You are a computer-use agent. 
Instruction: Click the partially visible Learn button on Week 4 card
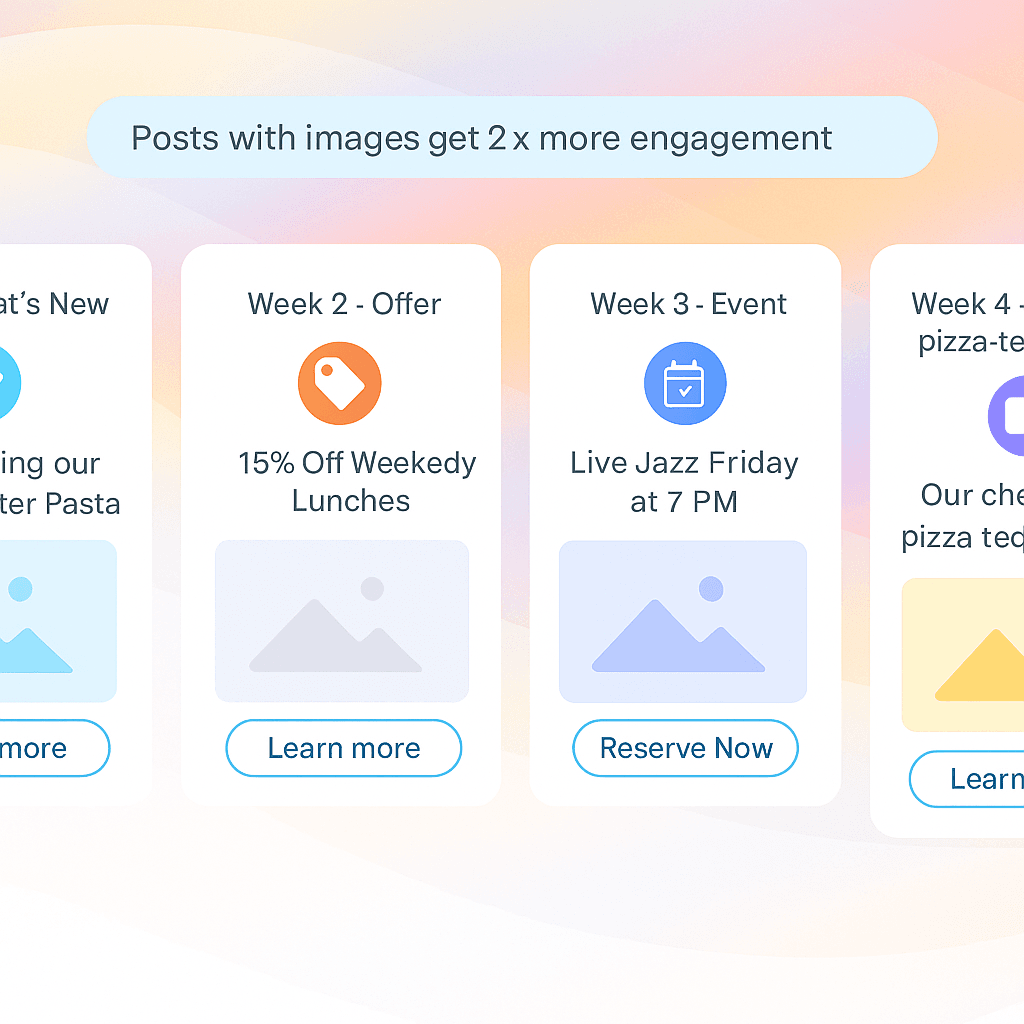[967, 779]
